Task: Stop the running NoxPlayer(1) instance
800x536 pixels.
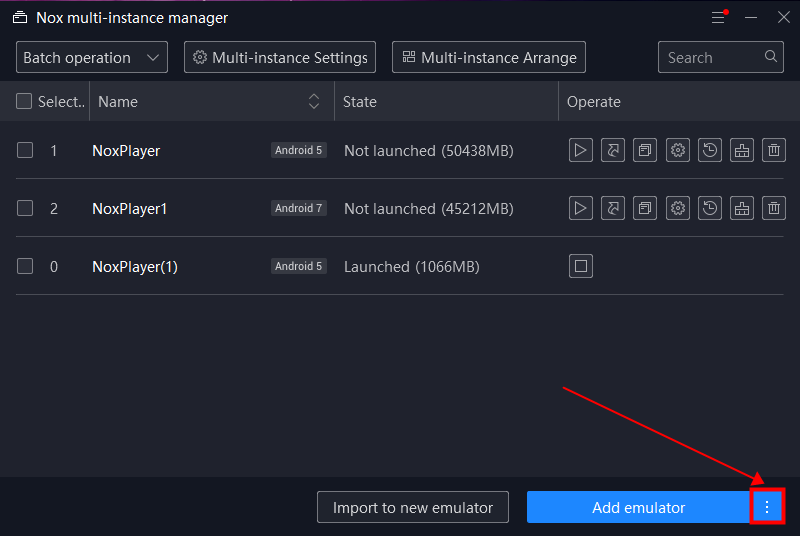Action: point(581,266)
